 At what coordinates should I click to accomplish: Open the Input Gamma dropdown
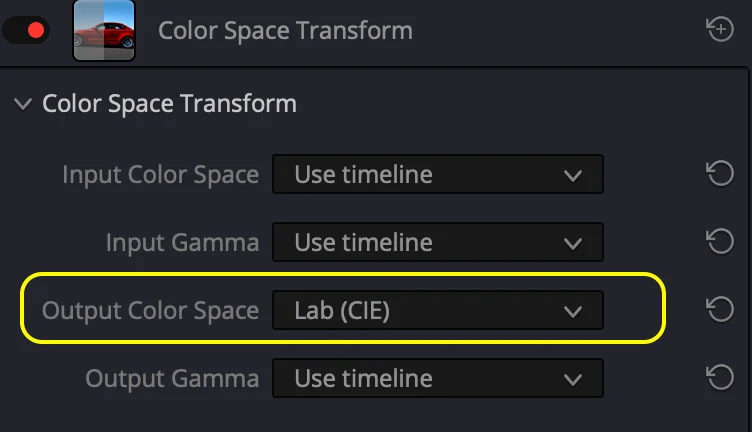coord(438,242)
